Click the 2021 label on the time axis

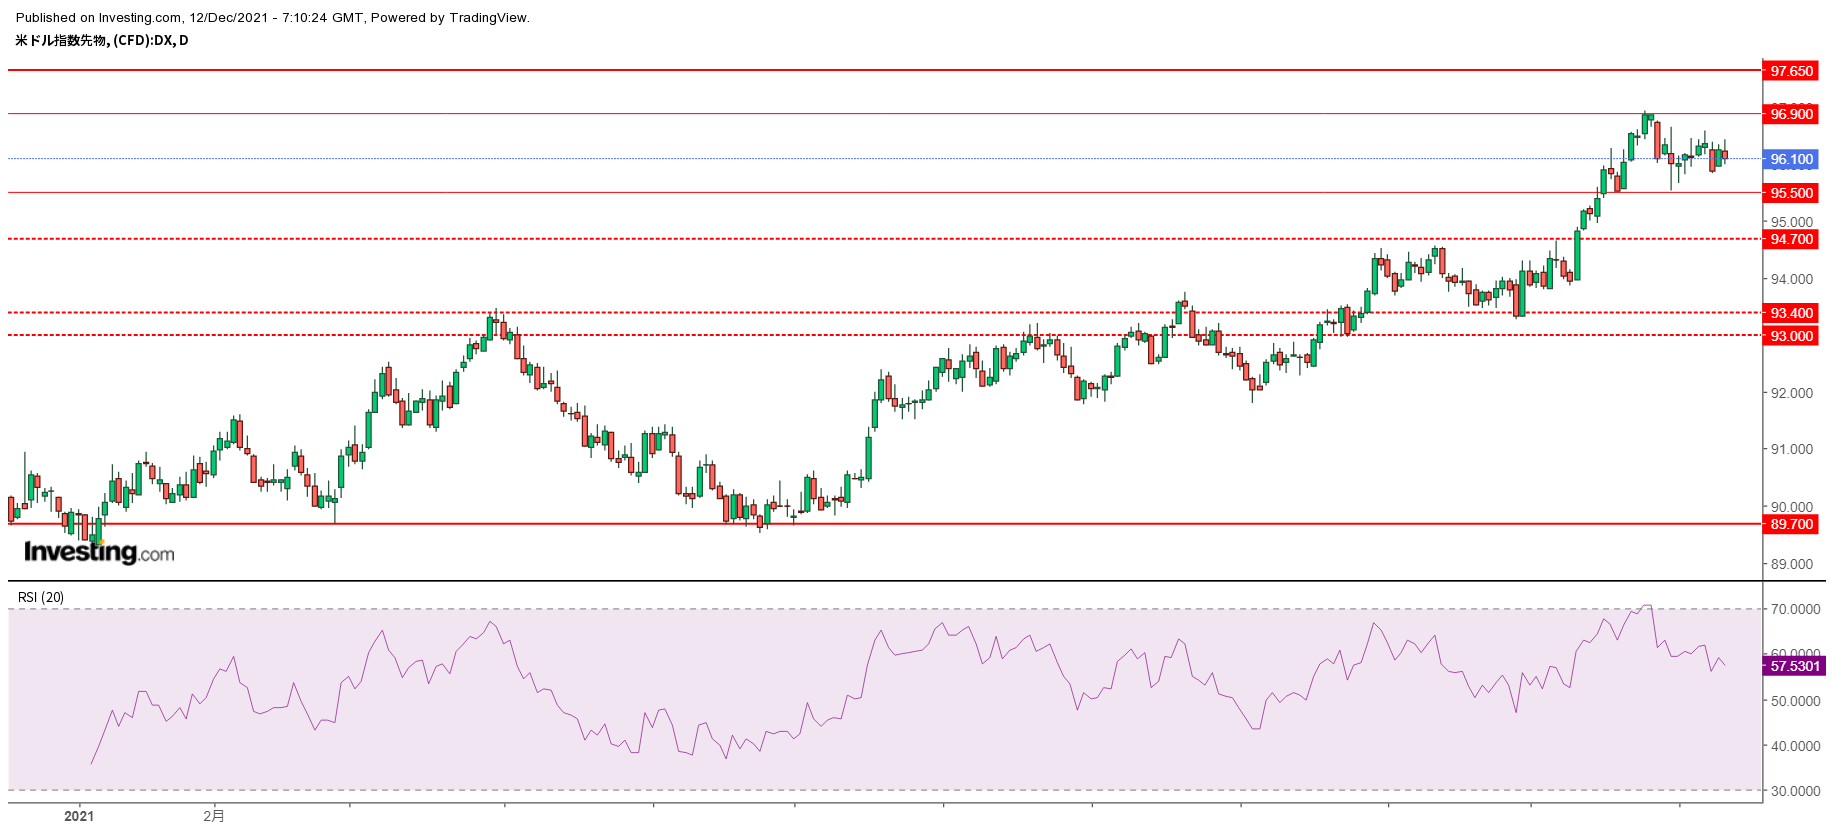click(x=79, y=816)
